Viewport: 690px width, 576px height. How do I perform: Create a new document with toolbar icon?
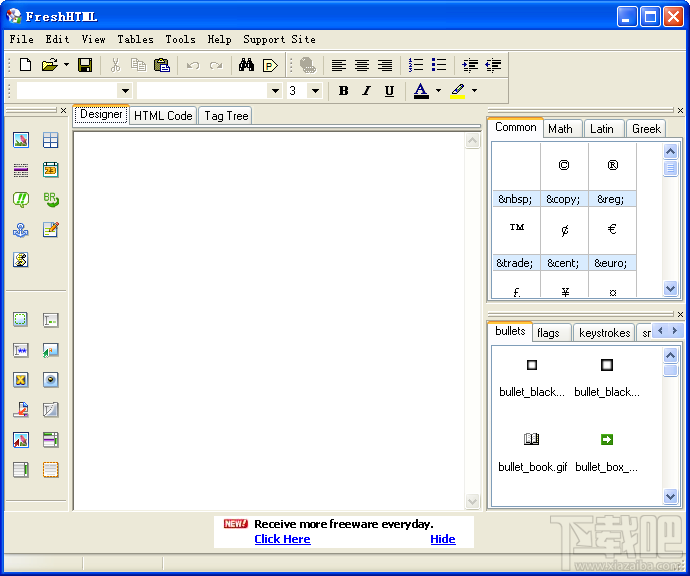point(26,65)
